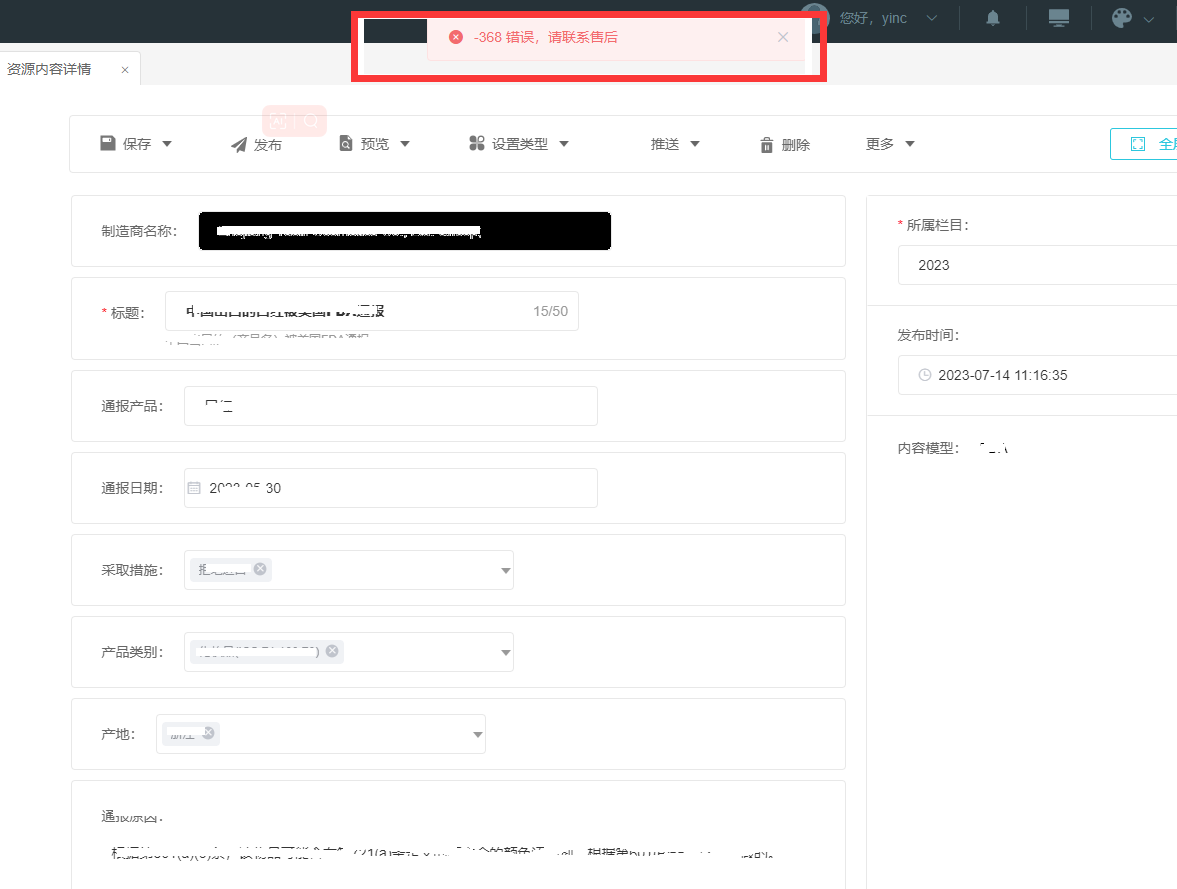Click the 预览 preview document icon
This screenshot has height=889, width=1177.
(x=345, y=143)
